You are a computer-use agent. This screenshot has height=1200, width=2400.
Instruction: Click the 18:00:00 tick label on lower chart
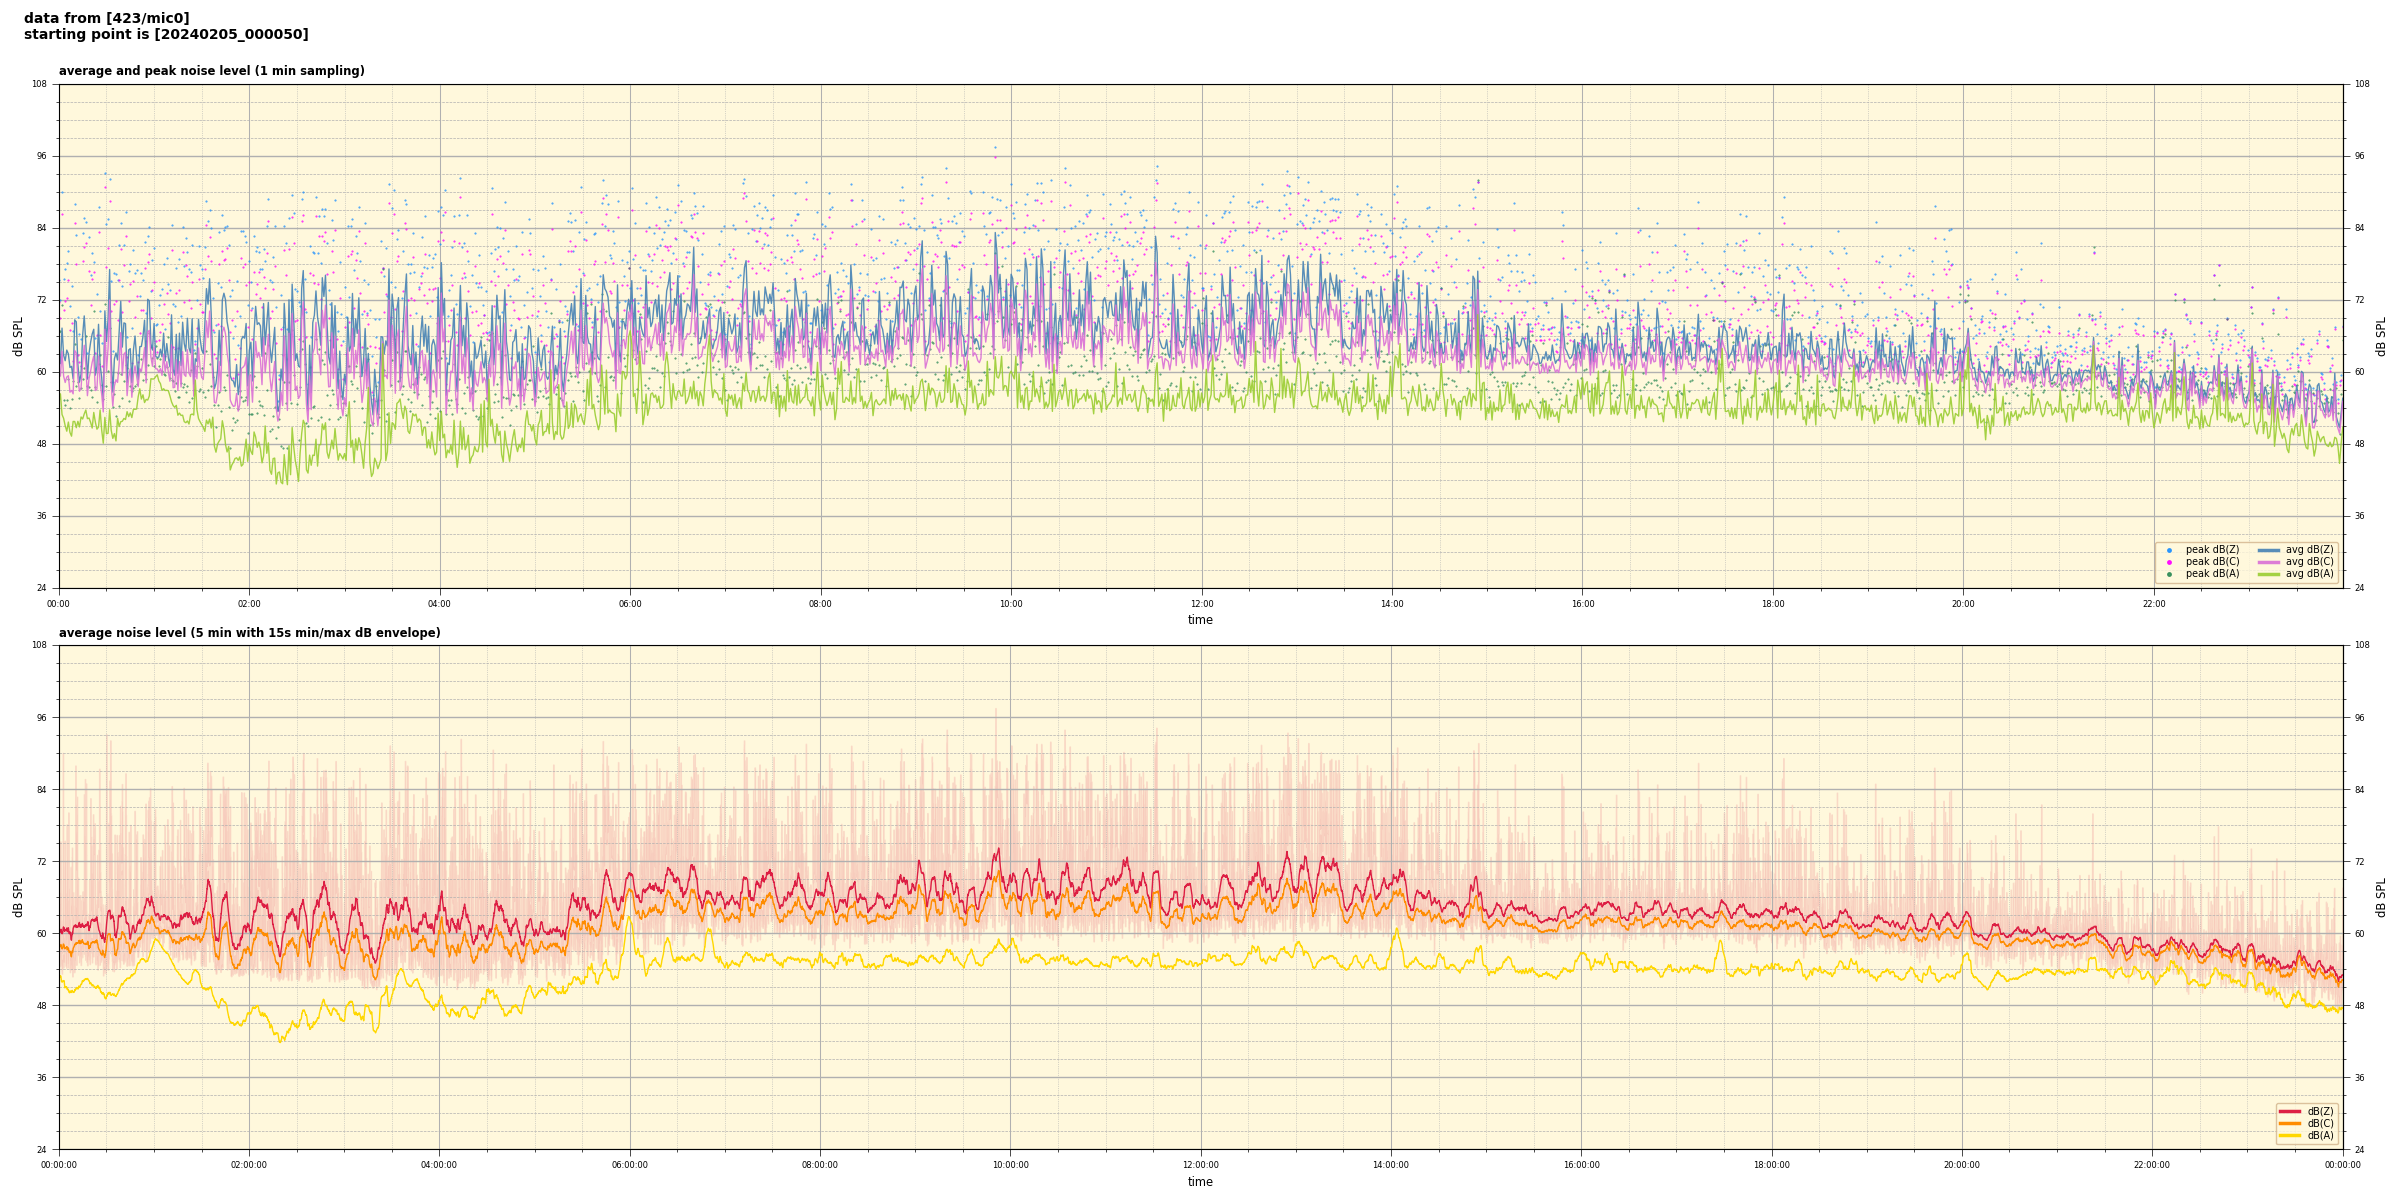click(x=1771, y=1165)
